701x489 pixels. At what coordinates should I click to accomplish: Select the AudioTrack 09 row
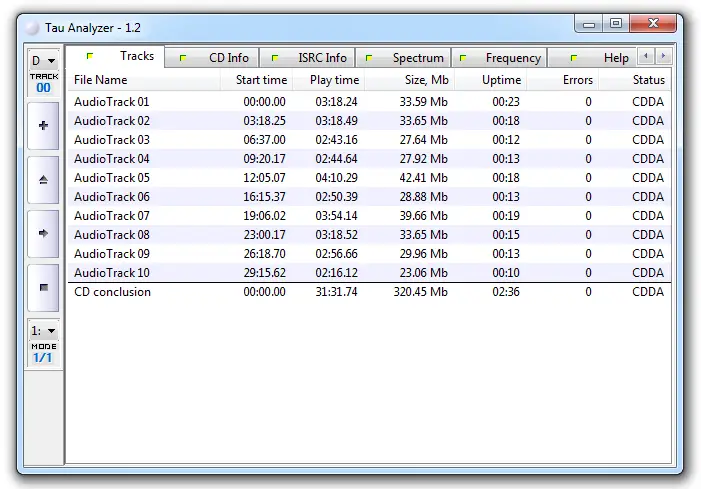coord(369,254)
